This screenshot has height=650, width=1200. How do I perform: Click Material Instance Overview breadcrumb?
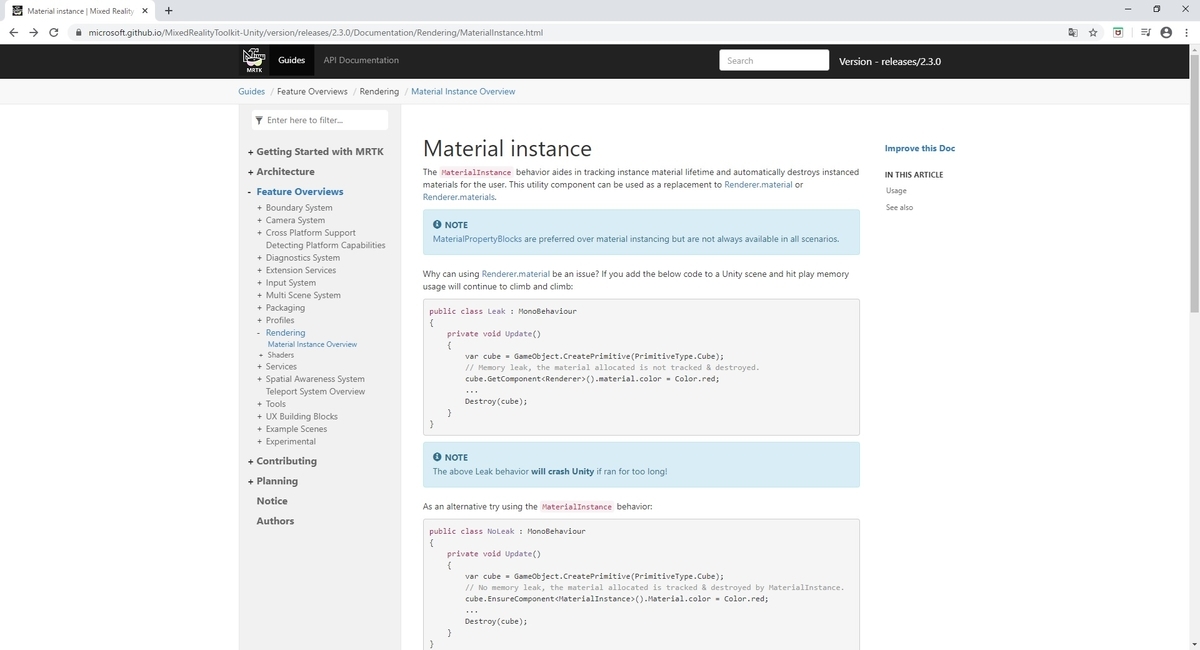(x=463, y=91)
